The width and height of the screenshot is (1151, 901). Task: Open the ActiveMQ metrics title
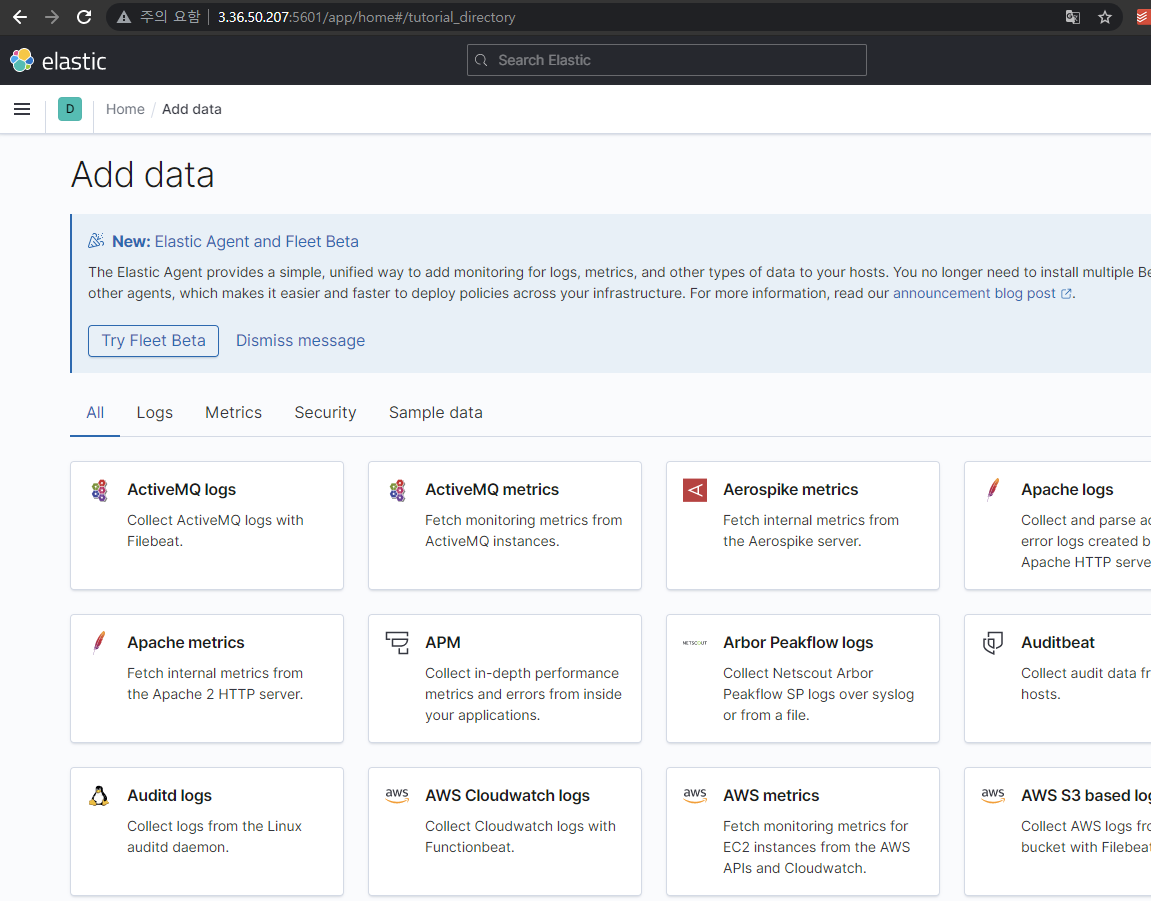(492, 490)
